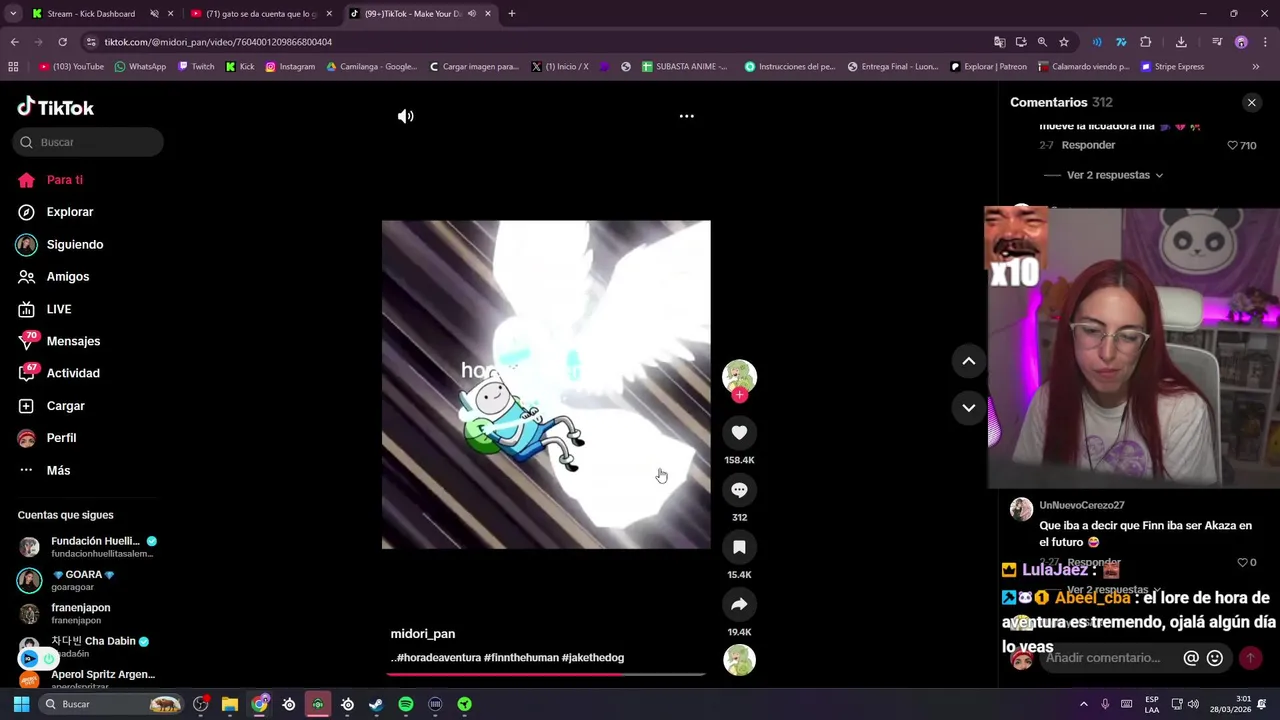Screen dimensions: 1280x720
Task: Bookmark this page with the star icon
Action: (x=1064, y=42)
